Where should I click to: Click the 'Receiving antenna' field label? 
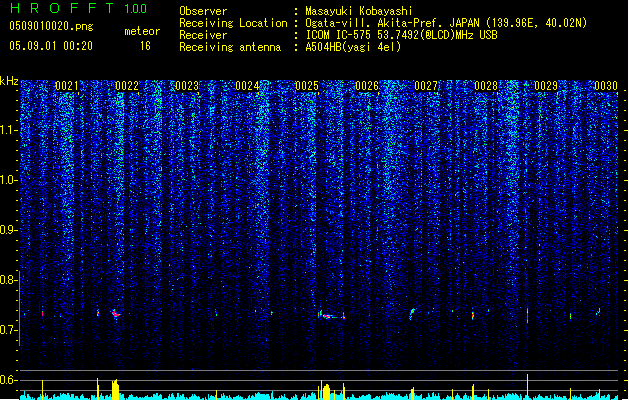point(230,47)
